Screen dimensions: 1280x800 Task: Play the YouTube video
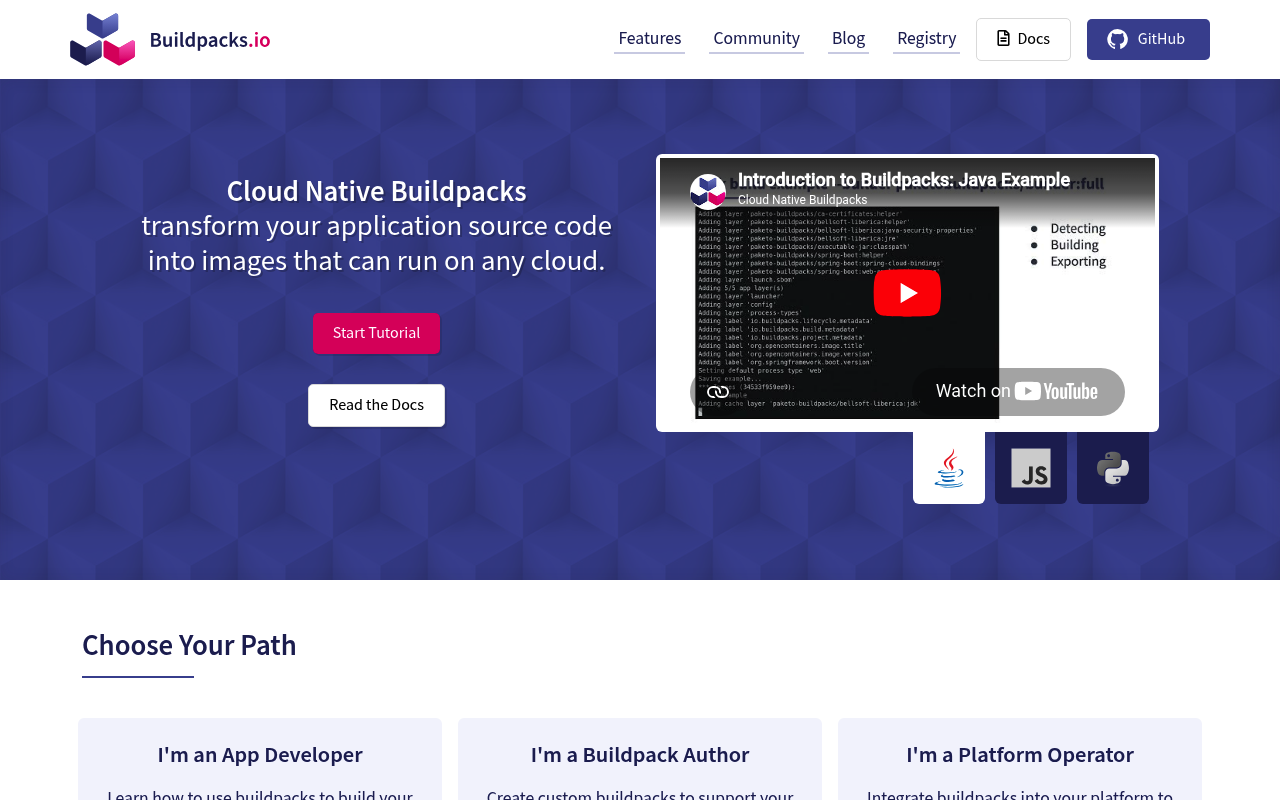click(x=907, y=293)
